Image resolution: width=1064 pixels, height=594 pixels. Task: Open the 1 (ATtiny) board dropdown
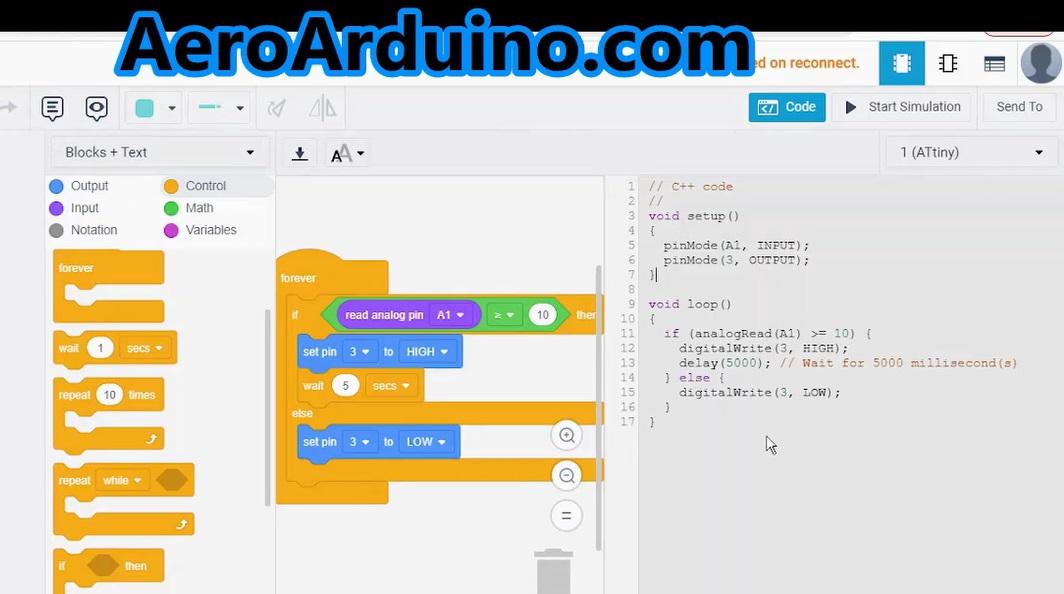pos(971,153)
